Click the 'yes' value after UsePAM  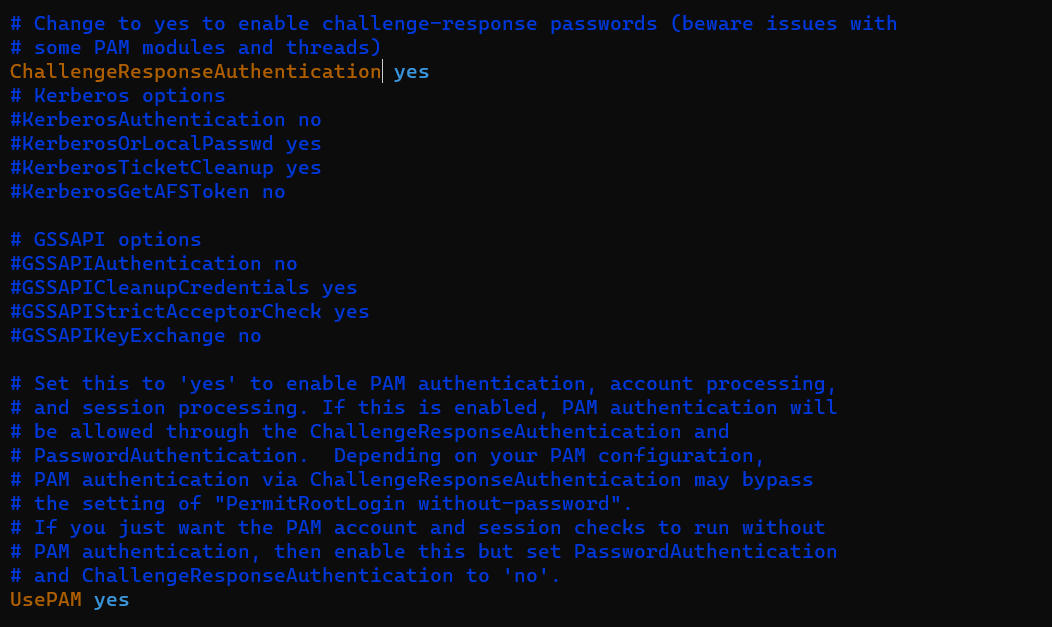[111, 600]
